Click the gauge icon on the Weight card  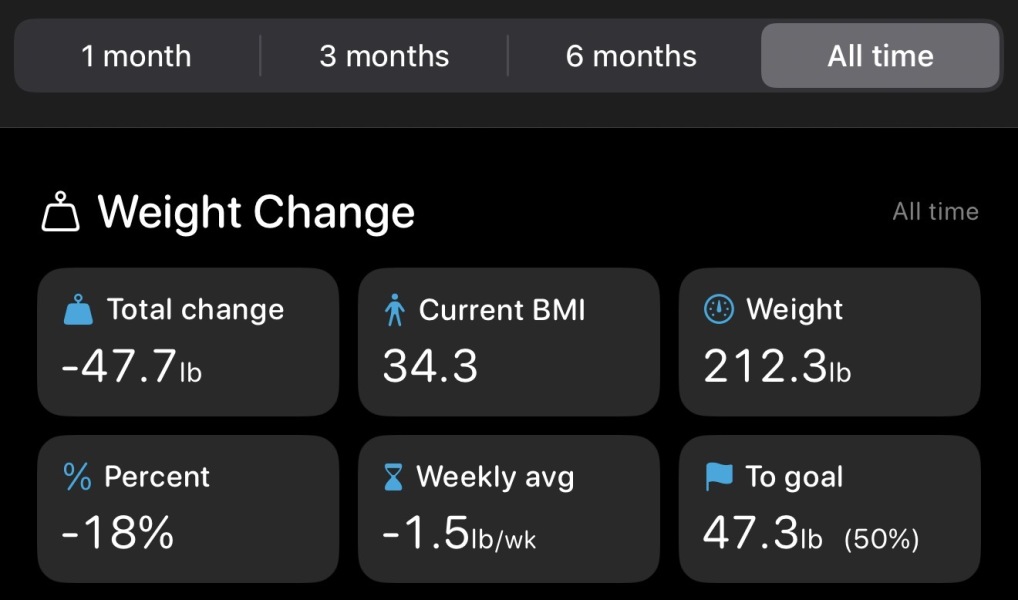click(x=716, y=309)
